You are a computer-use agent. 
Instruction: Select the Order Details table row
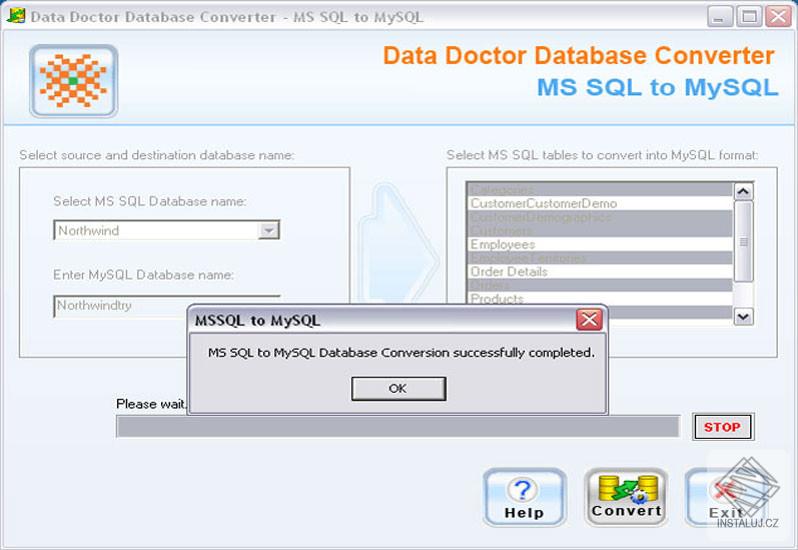[600, 272]
